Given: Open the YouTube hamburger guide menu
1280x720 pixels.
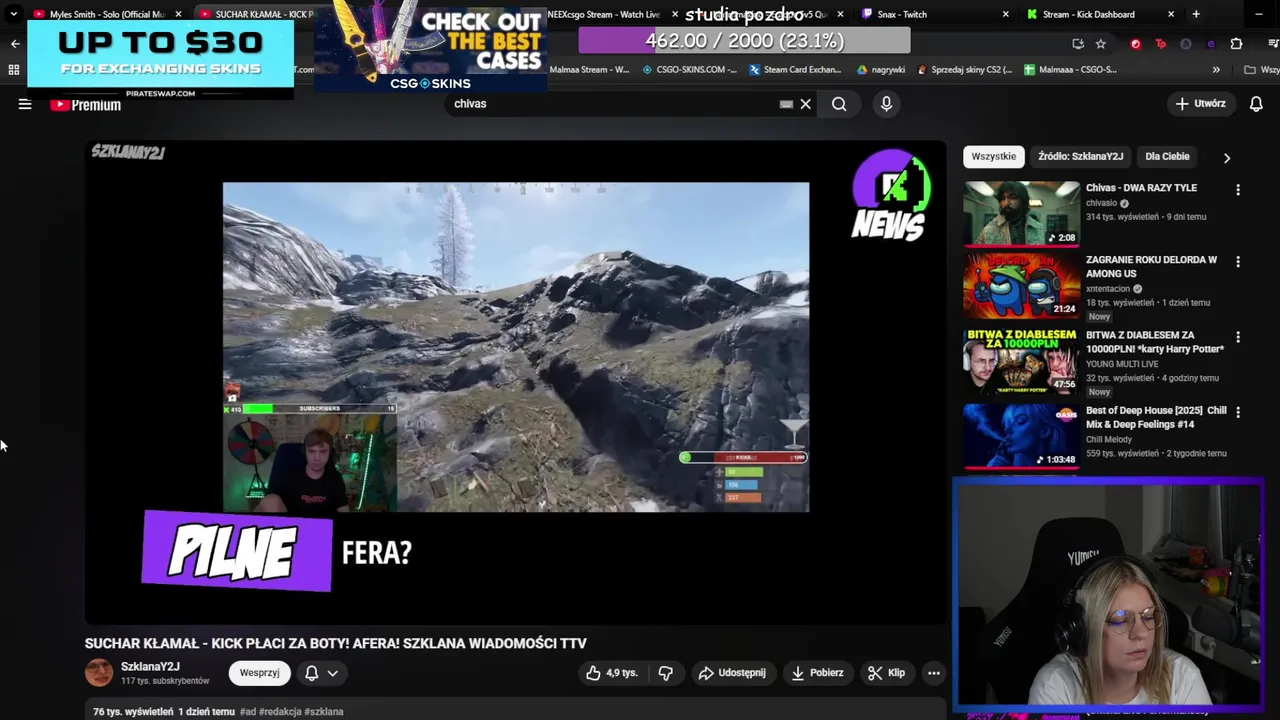Looking at the screenshot, I should coord(25,104).
